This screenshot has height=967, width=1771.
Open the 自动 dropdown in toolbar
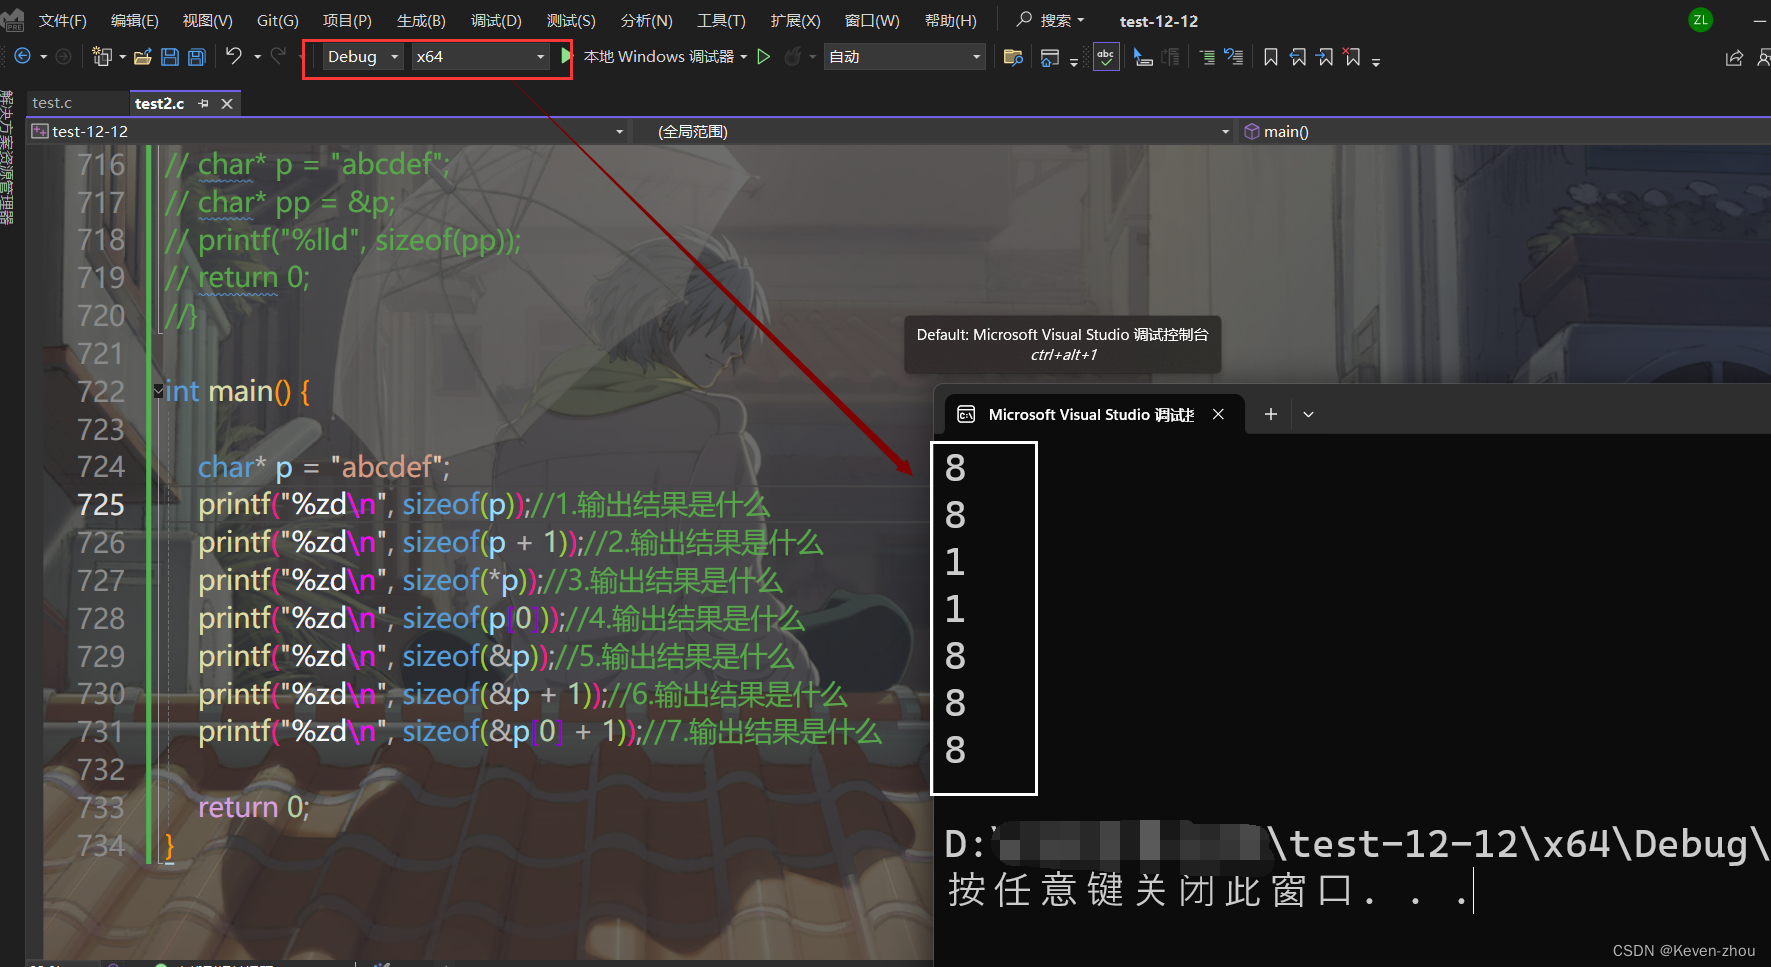tap(904, 57)
